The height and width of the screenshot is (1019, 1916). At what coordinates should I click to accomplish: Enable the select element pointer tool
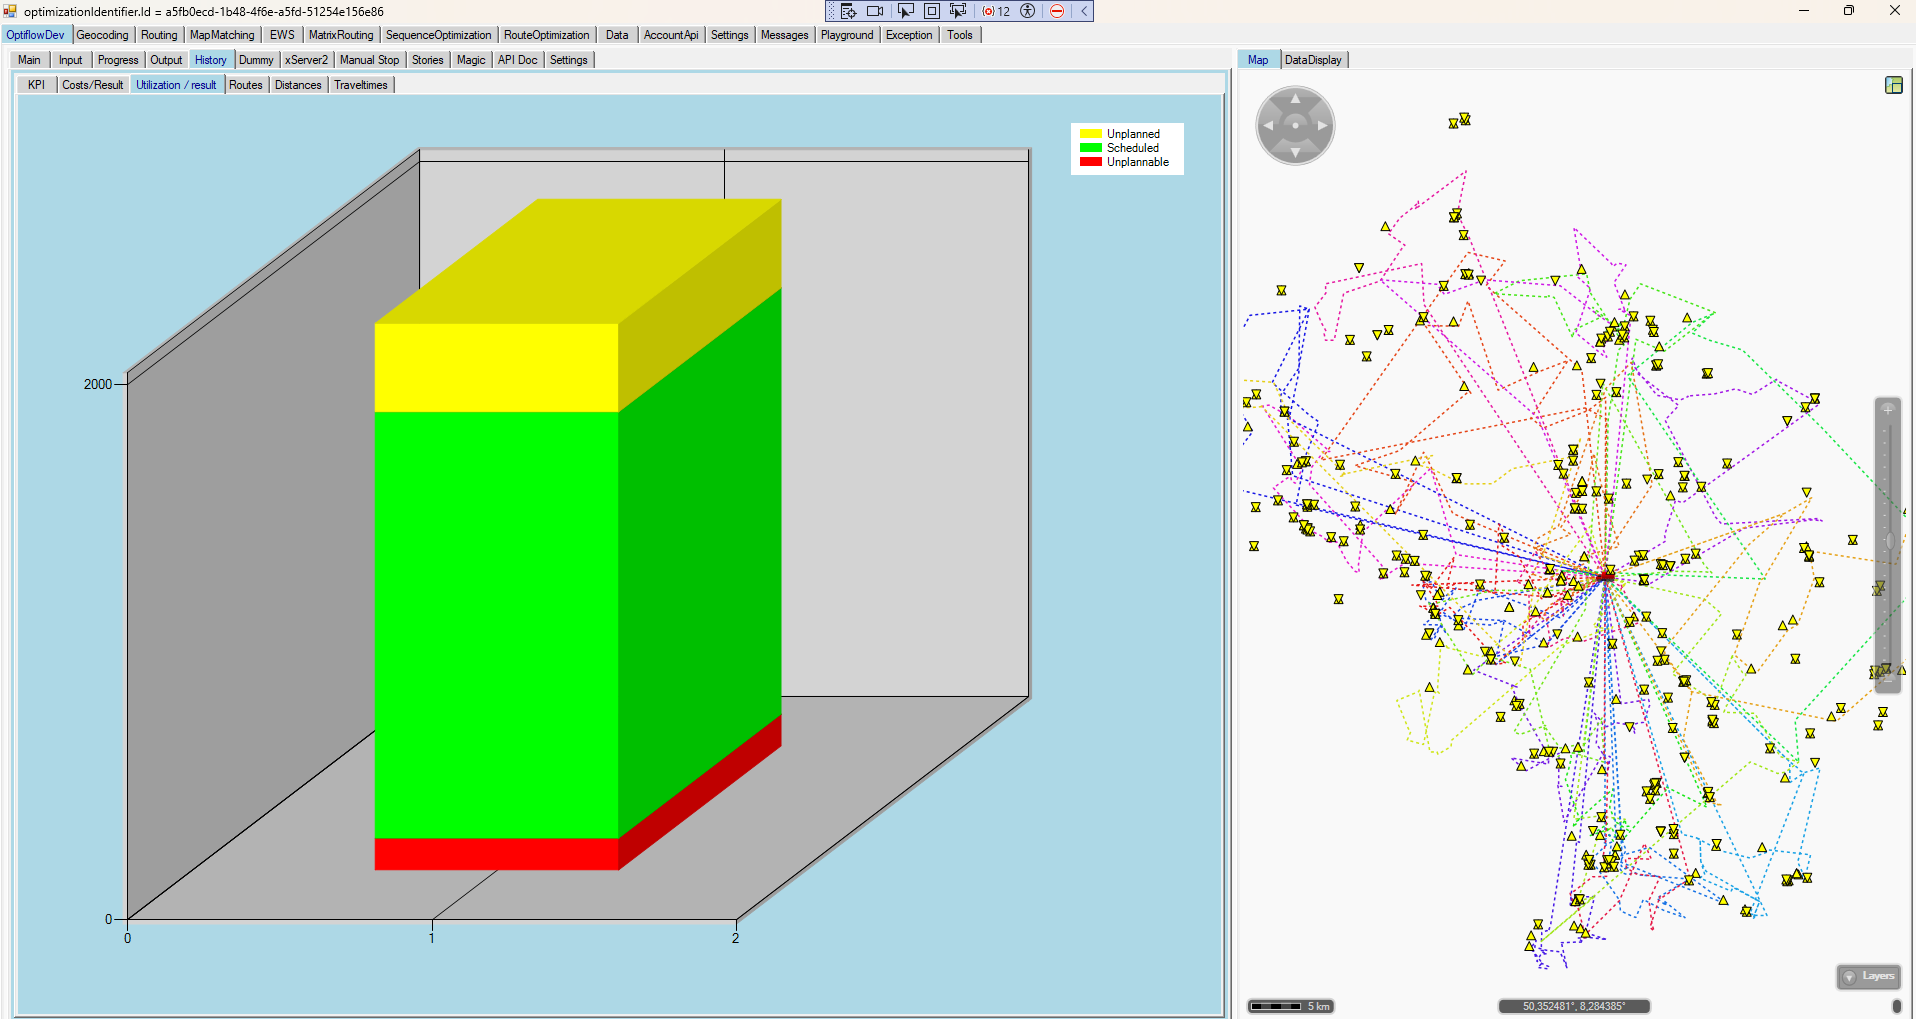pyautogui.click(x=905, y=11)
